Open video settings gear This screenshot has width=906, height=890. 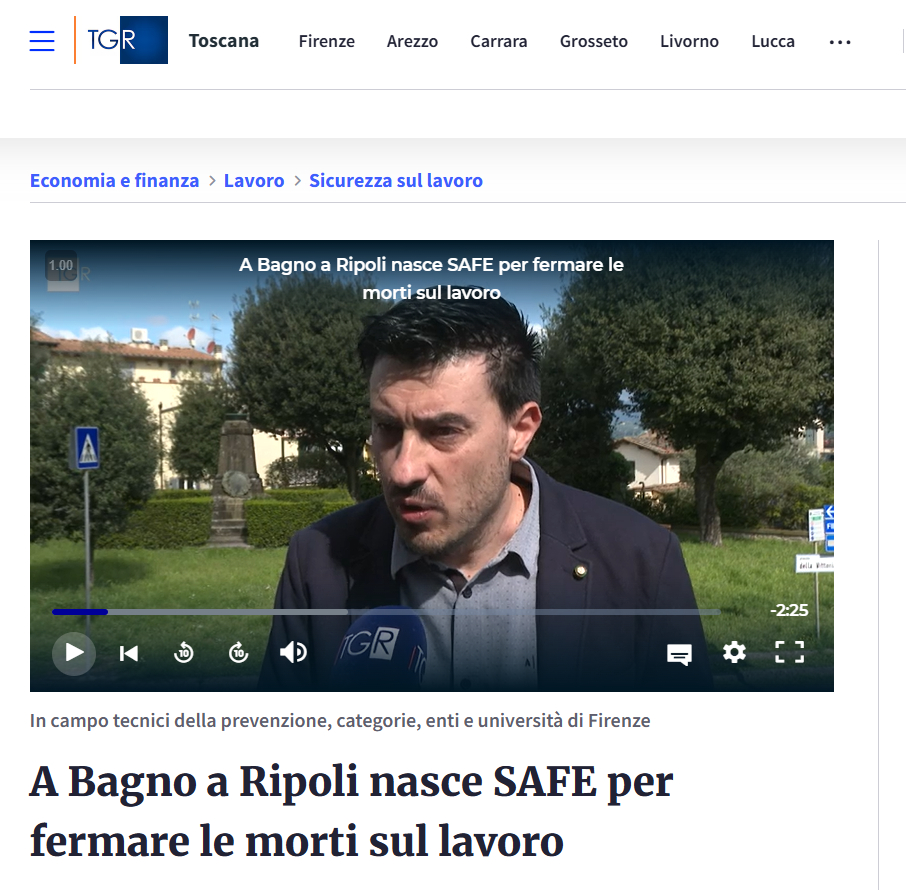click(x=734, y=652)
